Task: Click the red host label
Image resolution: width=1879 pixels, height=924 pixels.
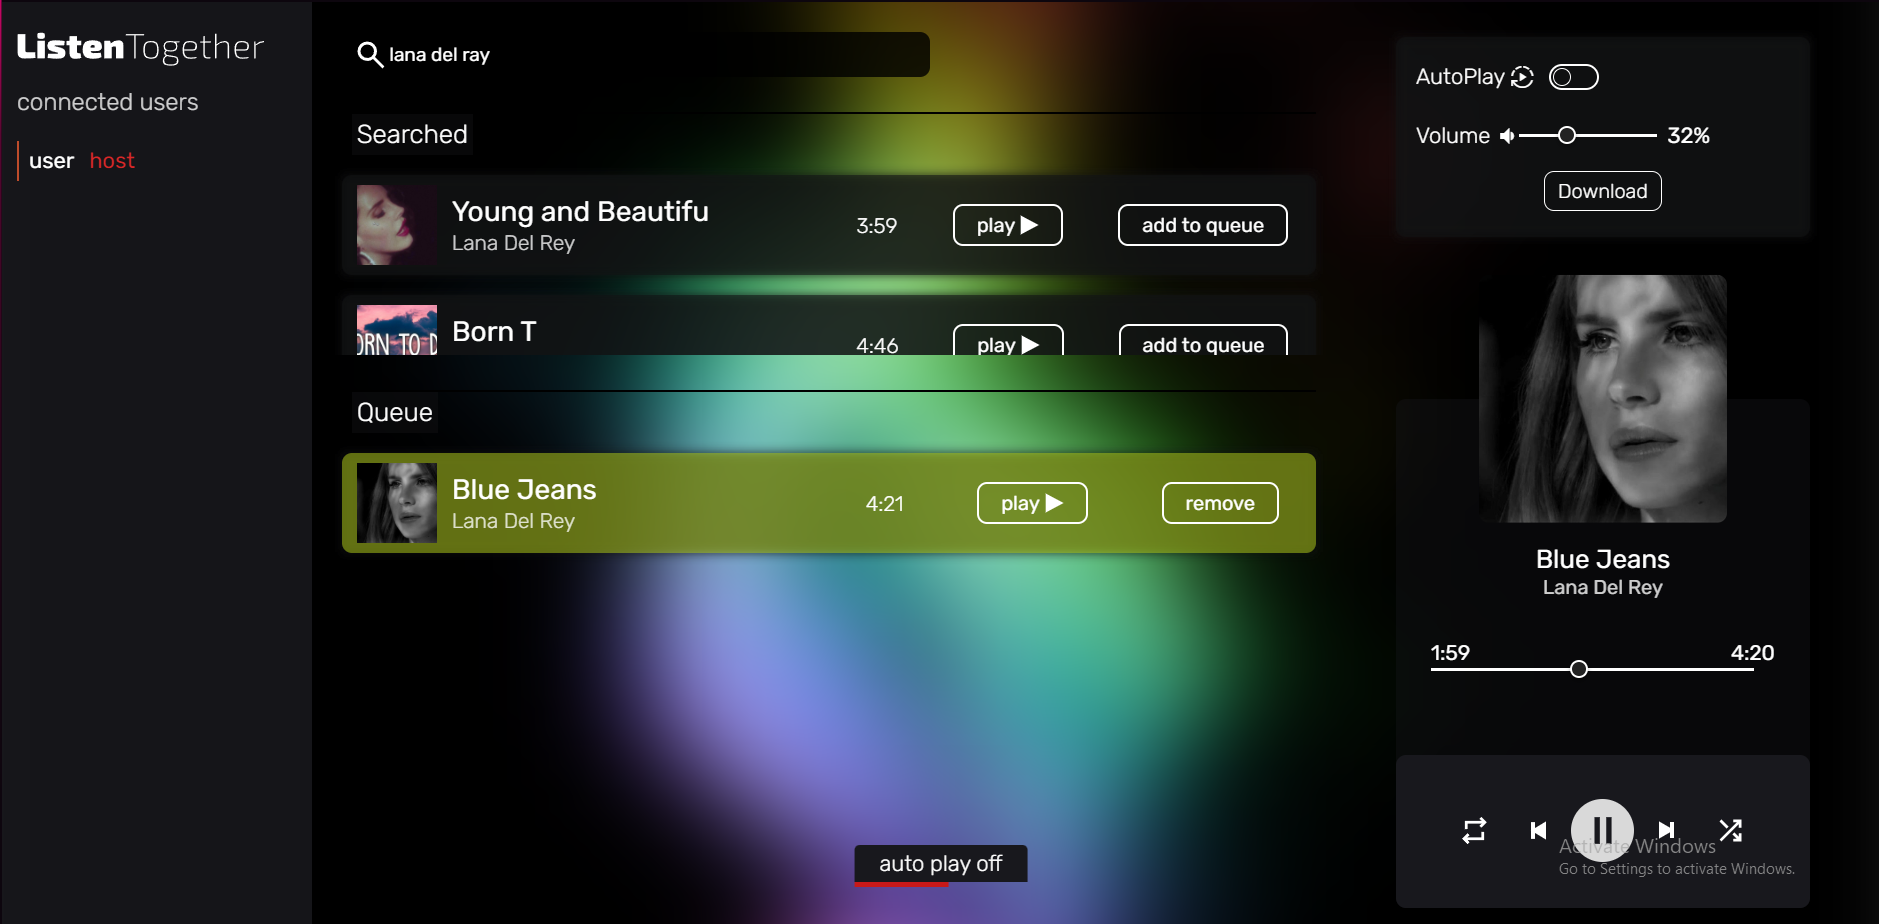Action: click(x=112, y=161)
